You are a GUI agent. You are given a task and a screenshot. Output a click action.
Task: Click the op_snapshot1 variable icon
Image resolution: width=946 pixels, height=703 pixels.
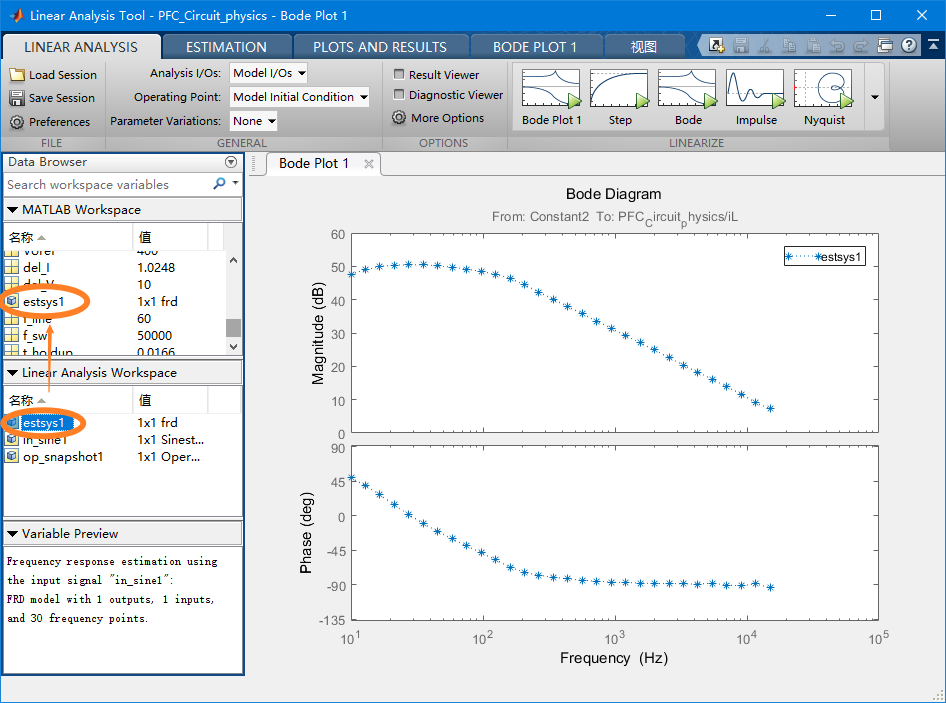coord(11,456)
